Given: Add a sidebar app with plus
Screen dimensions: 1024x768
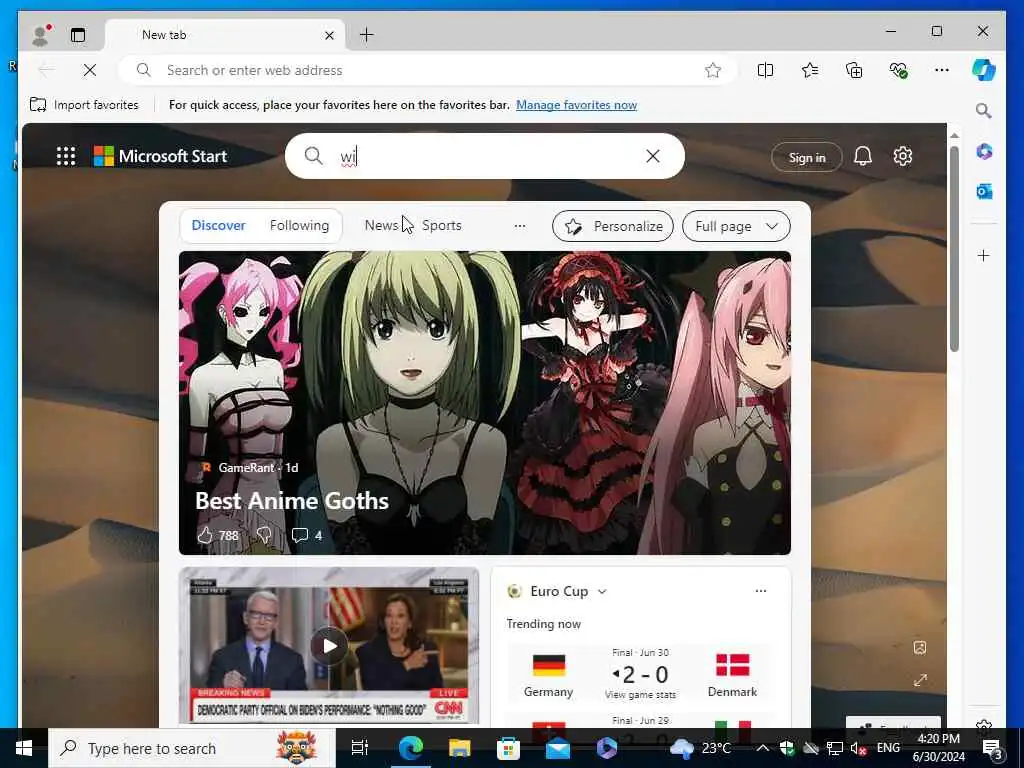Looking at the screenshot, I should click(x=984, y=255).
